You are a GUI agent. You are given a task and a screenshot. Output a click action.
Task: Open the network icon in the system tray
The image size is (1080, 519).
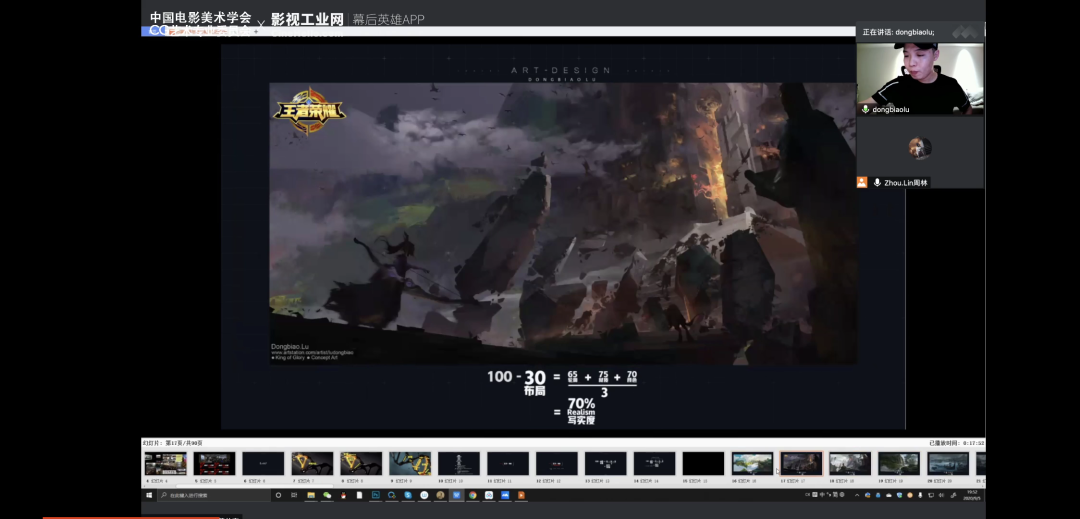[931, 495]
